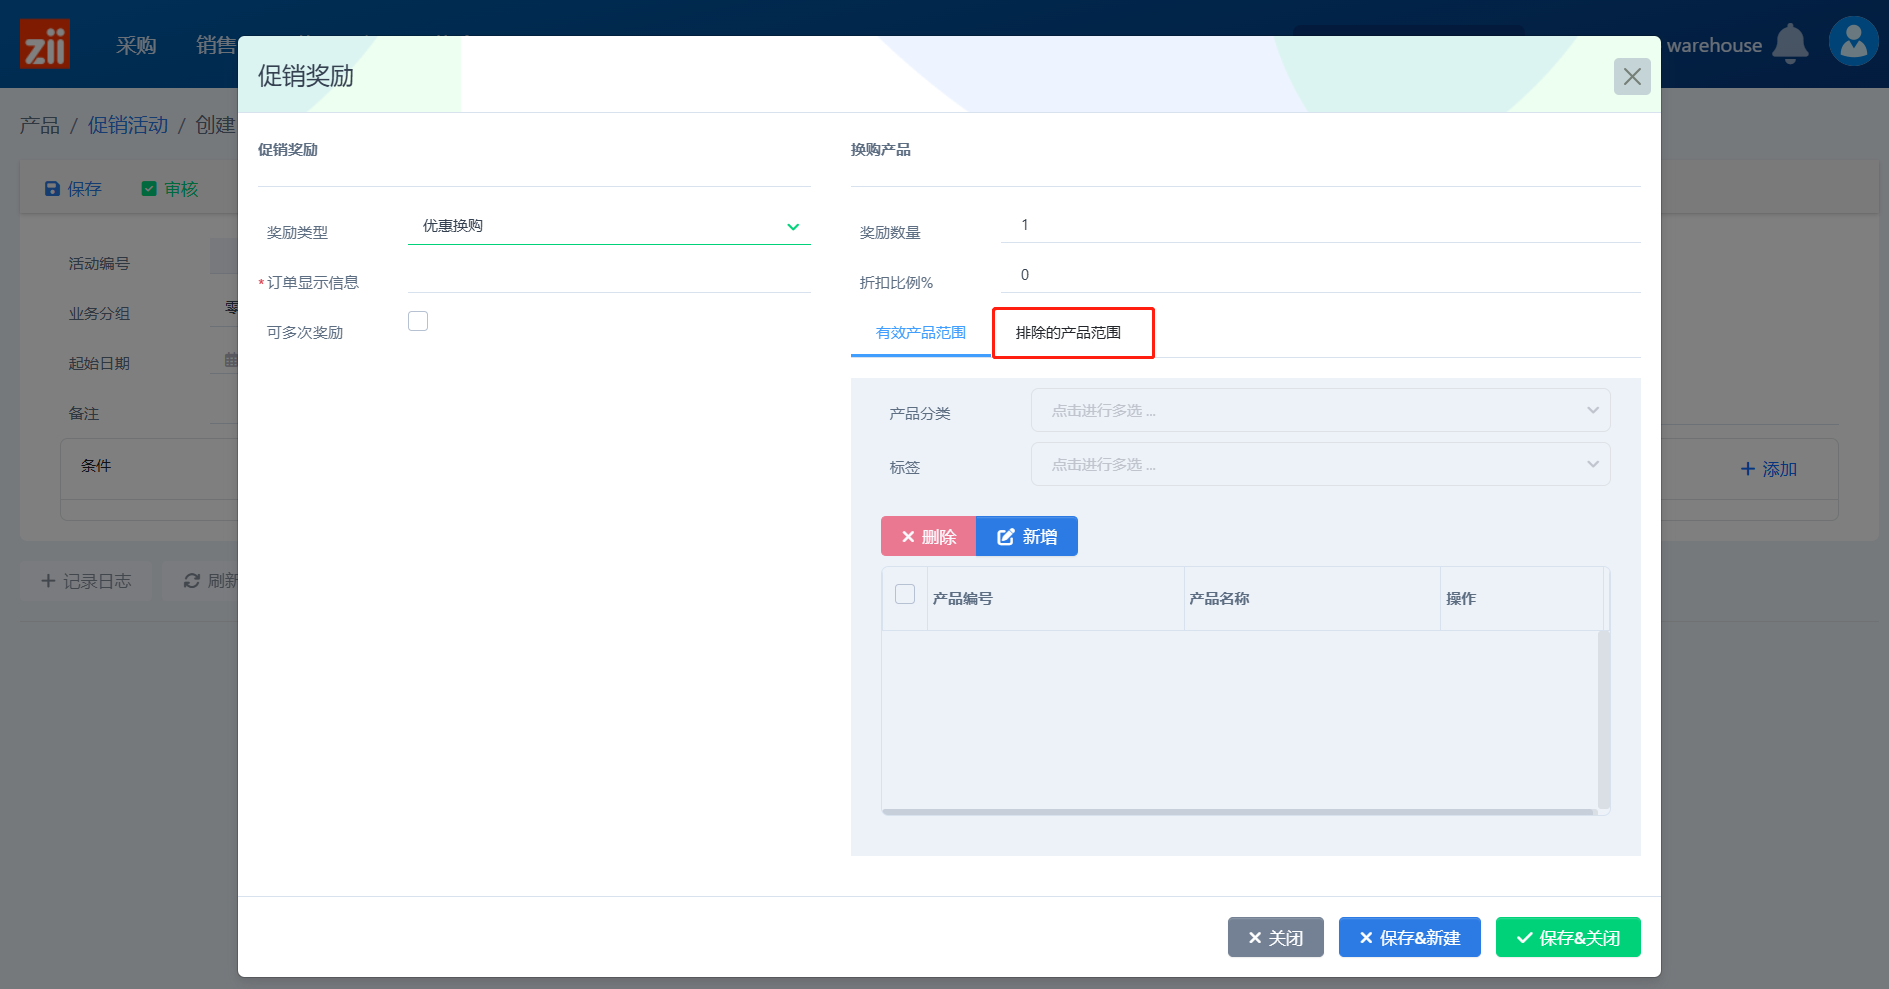
Task: Click the 条件 tab in the background page
Action: click(96, 466)
